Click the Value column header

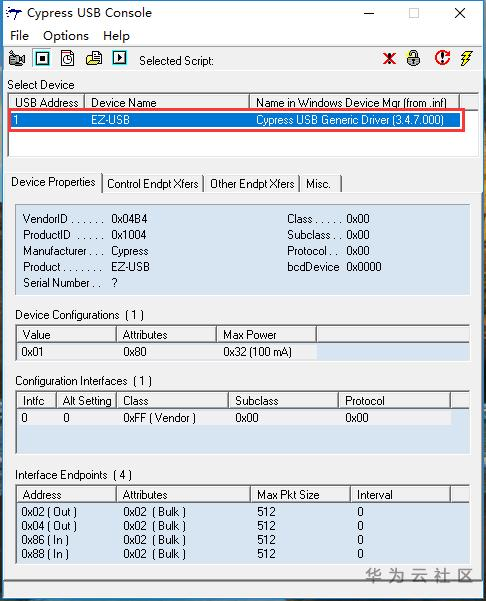[x=66, y=335]
